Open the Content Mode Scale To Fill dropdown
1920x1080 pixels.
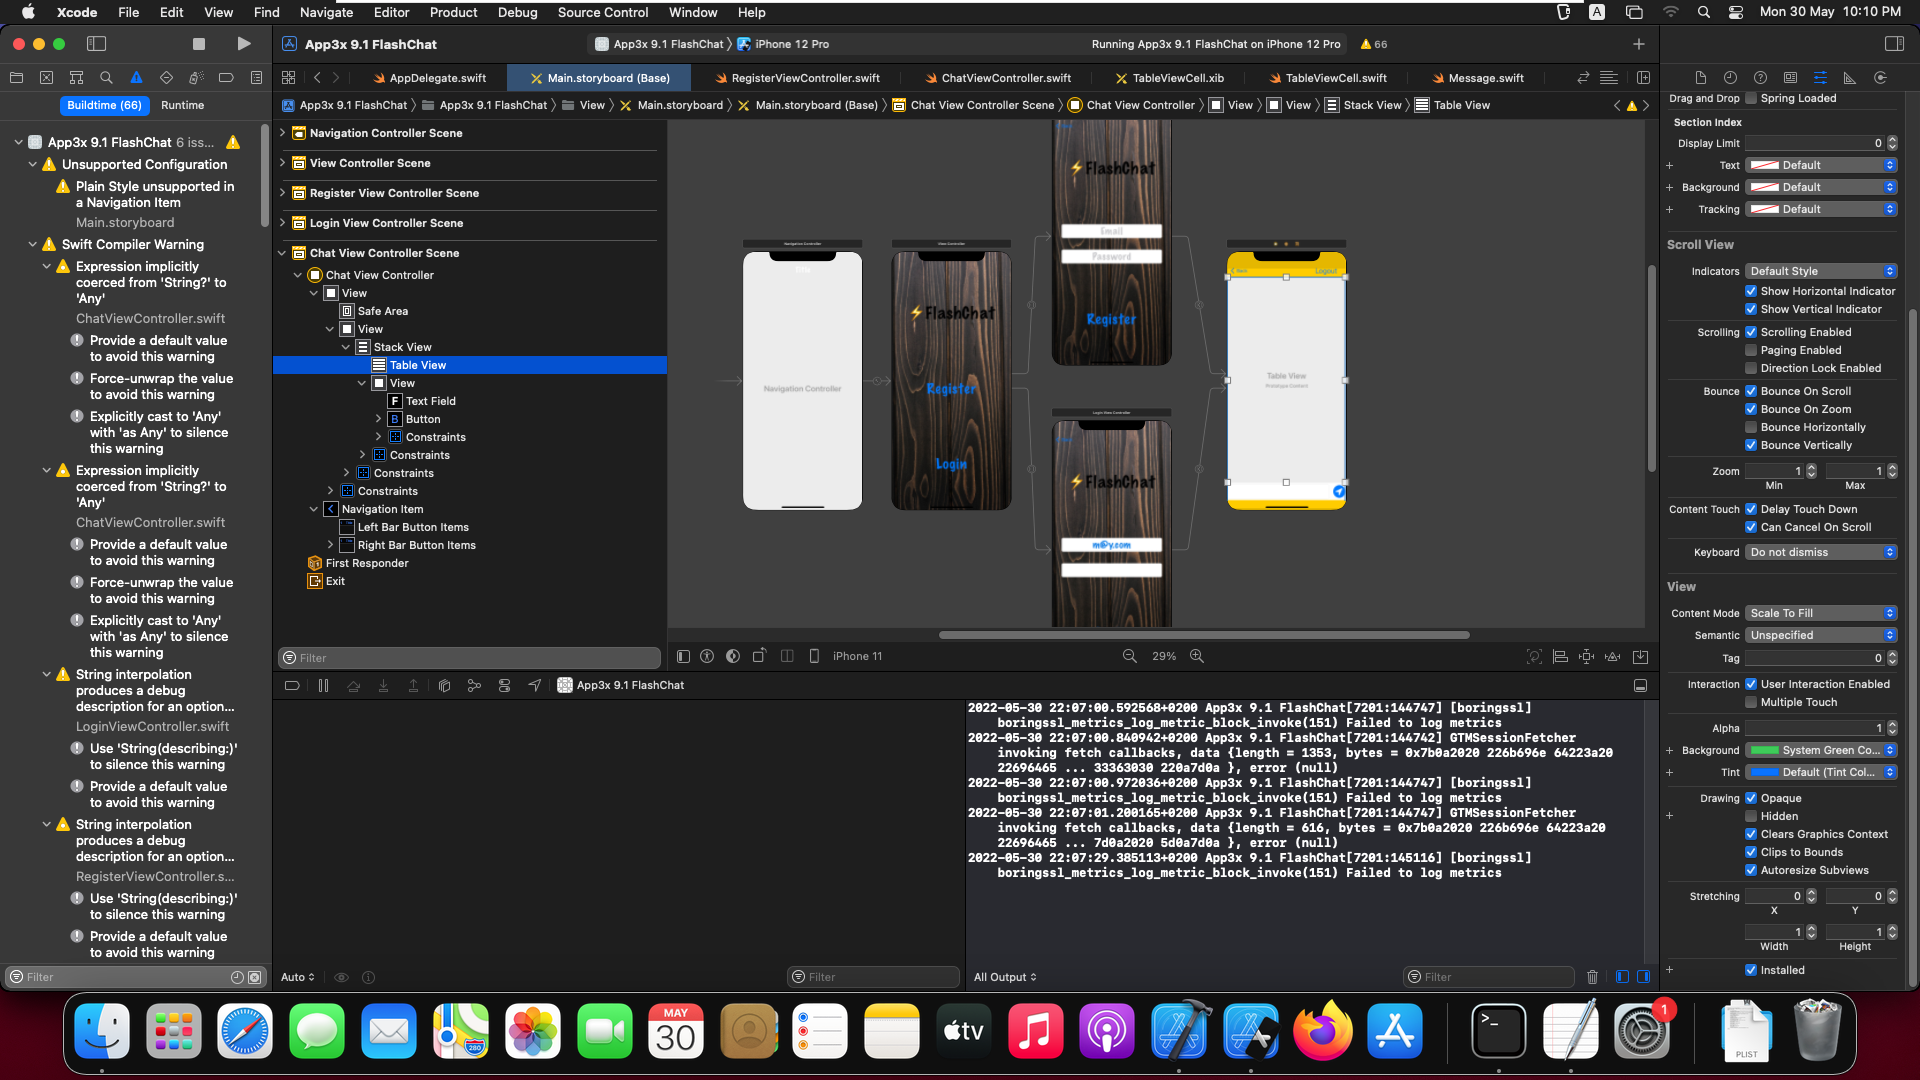click(1820, 613)
